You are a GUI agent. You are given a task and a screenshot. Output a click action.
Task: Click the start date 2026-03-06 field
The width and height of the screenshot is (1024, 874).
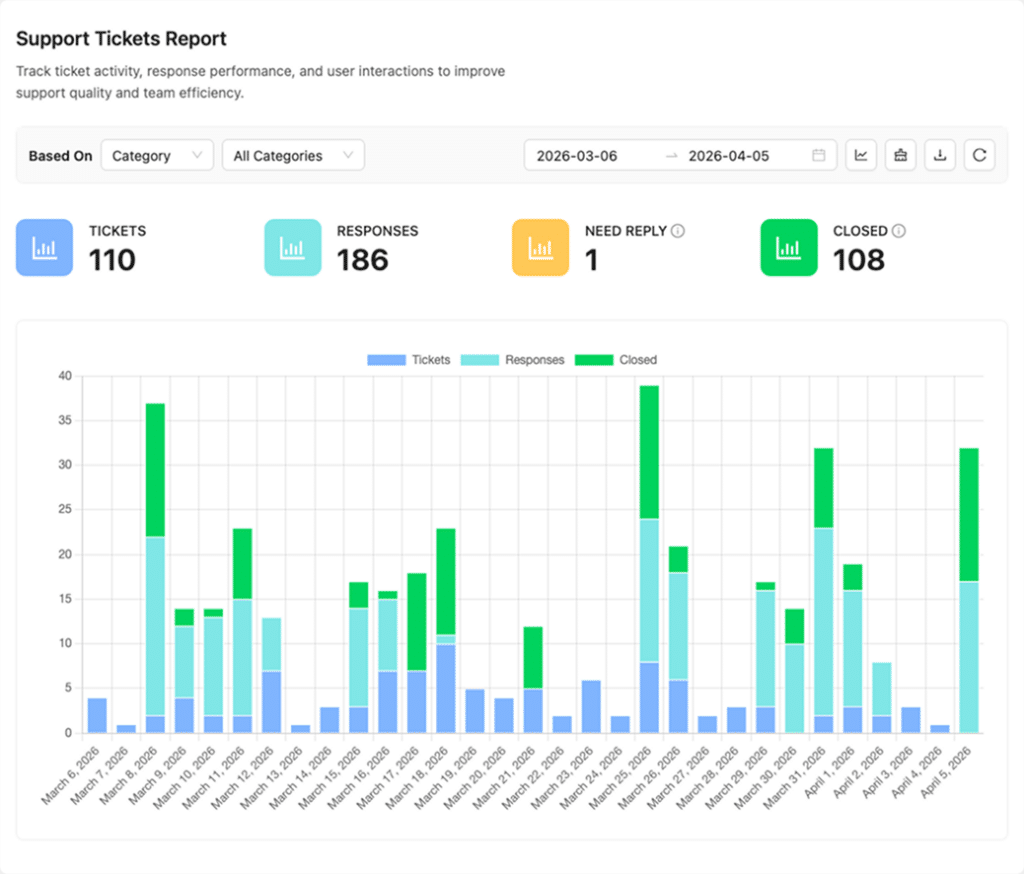[x=577, y=155]
